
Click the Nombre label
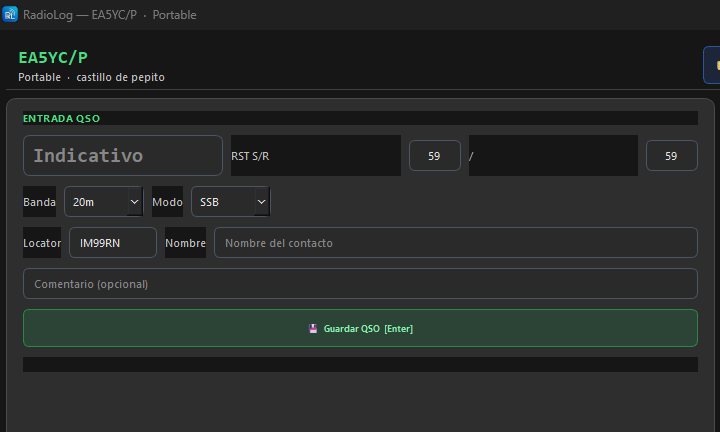[185, 242]
